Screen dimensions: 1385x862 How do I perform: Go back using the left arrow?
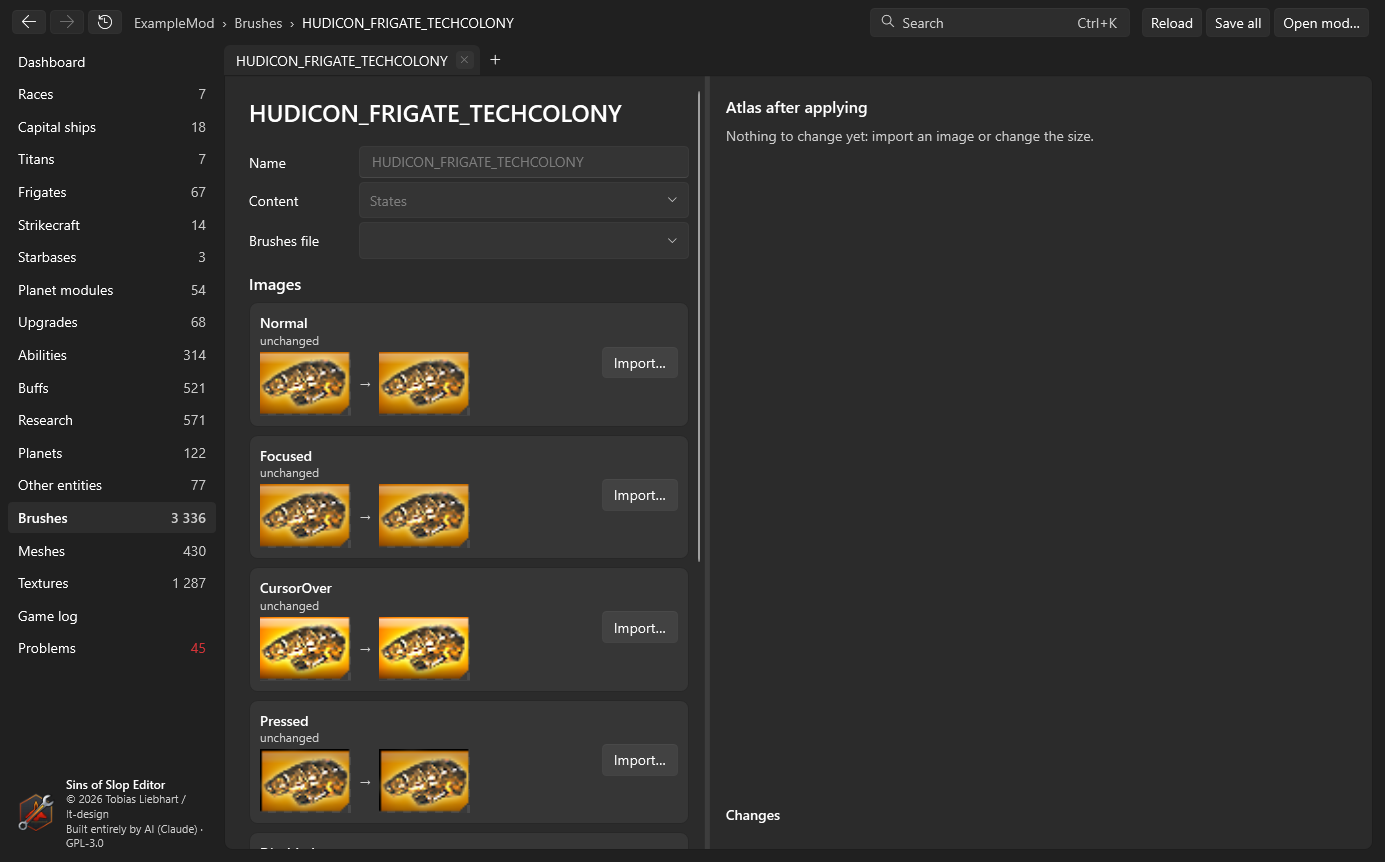pyautogui.click(x=29, y=22)
